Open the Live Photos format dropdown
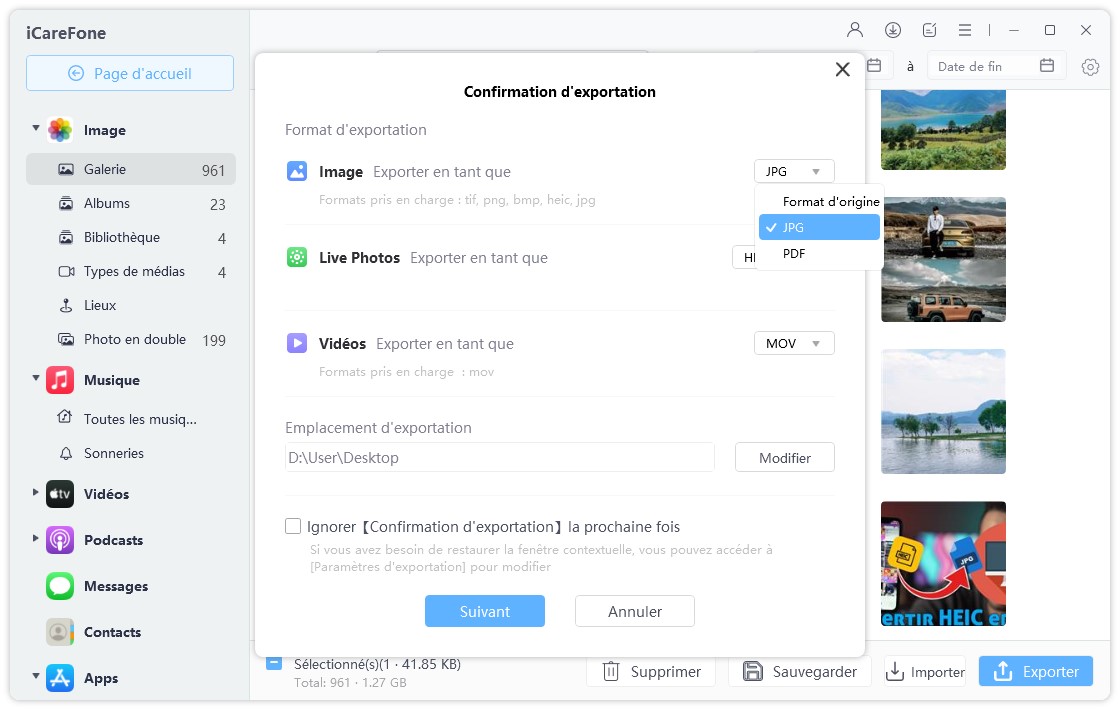The width and height of the screenshot is (1120, 710). (x=744, y=257)
